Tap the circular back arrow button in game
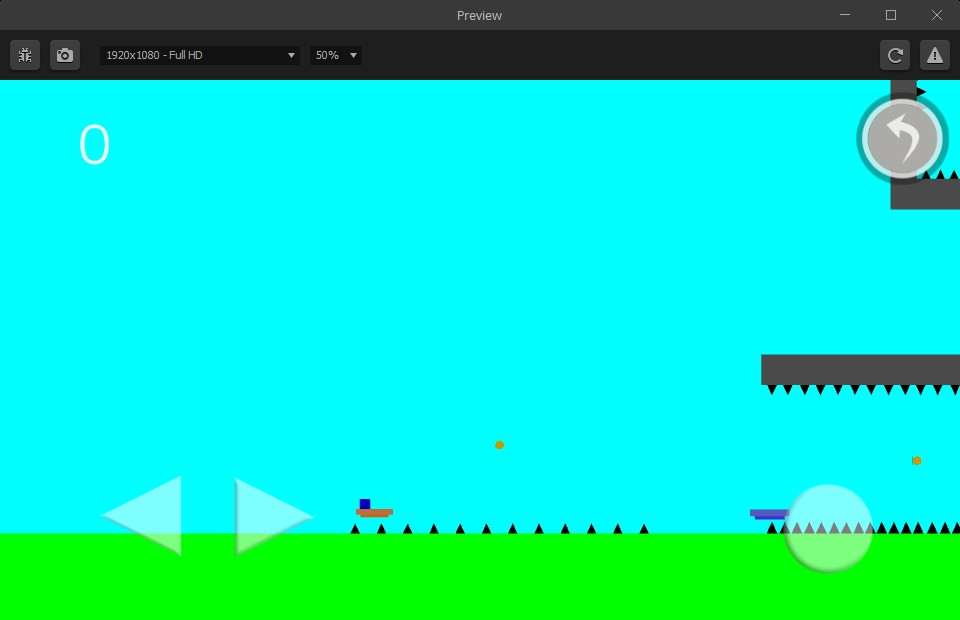 902,138
